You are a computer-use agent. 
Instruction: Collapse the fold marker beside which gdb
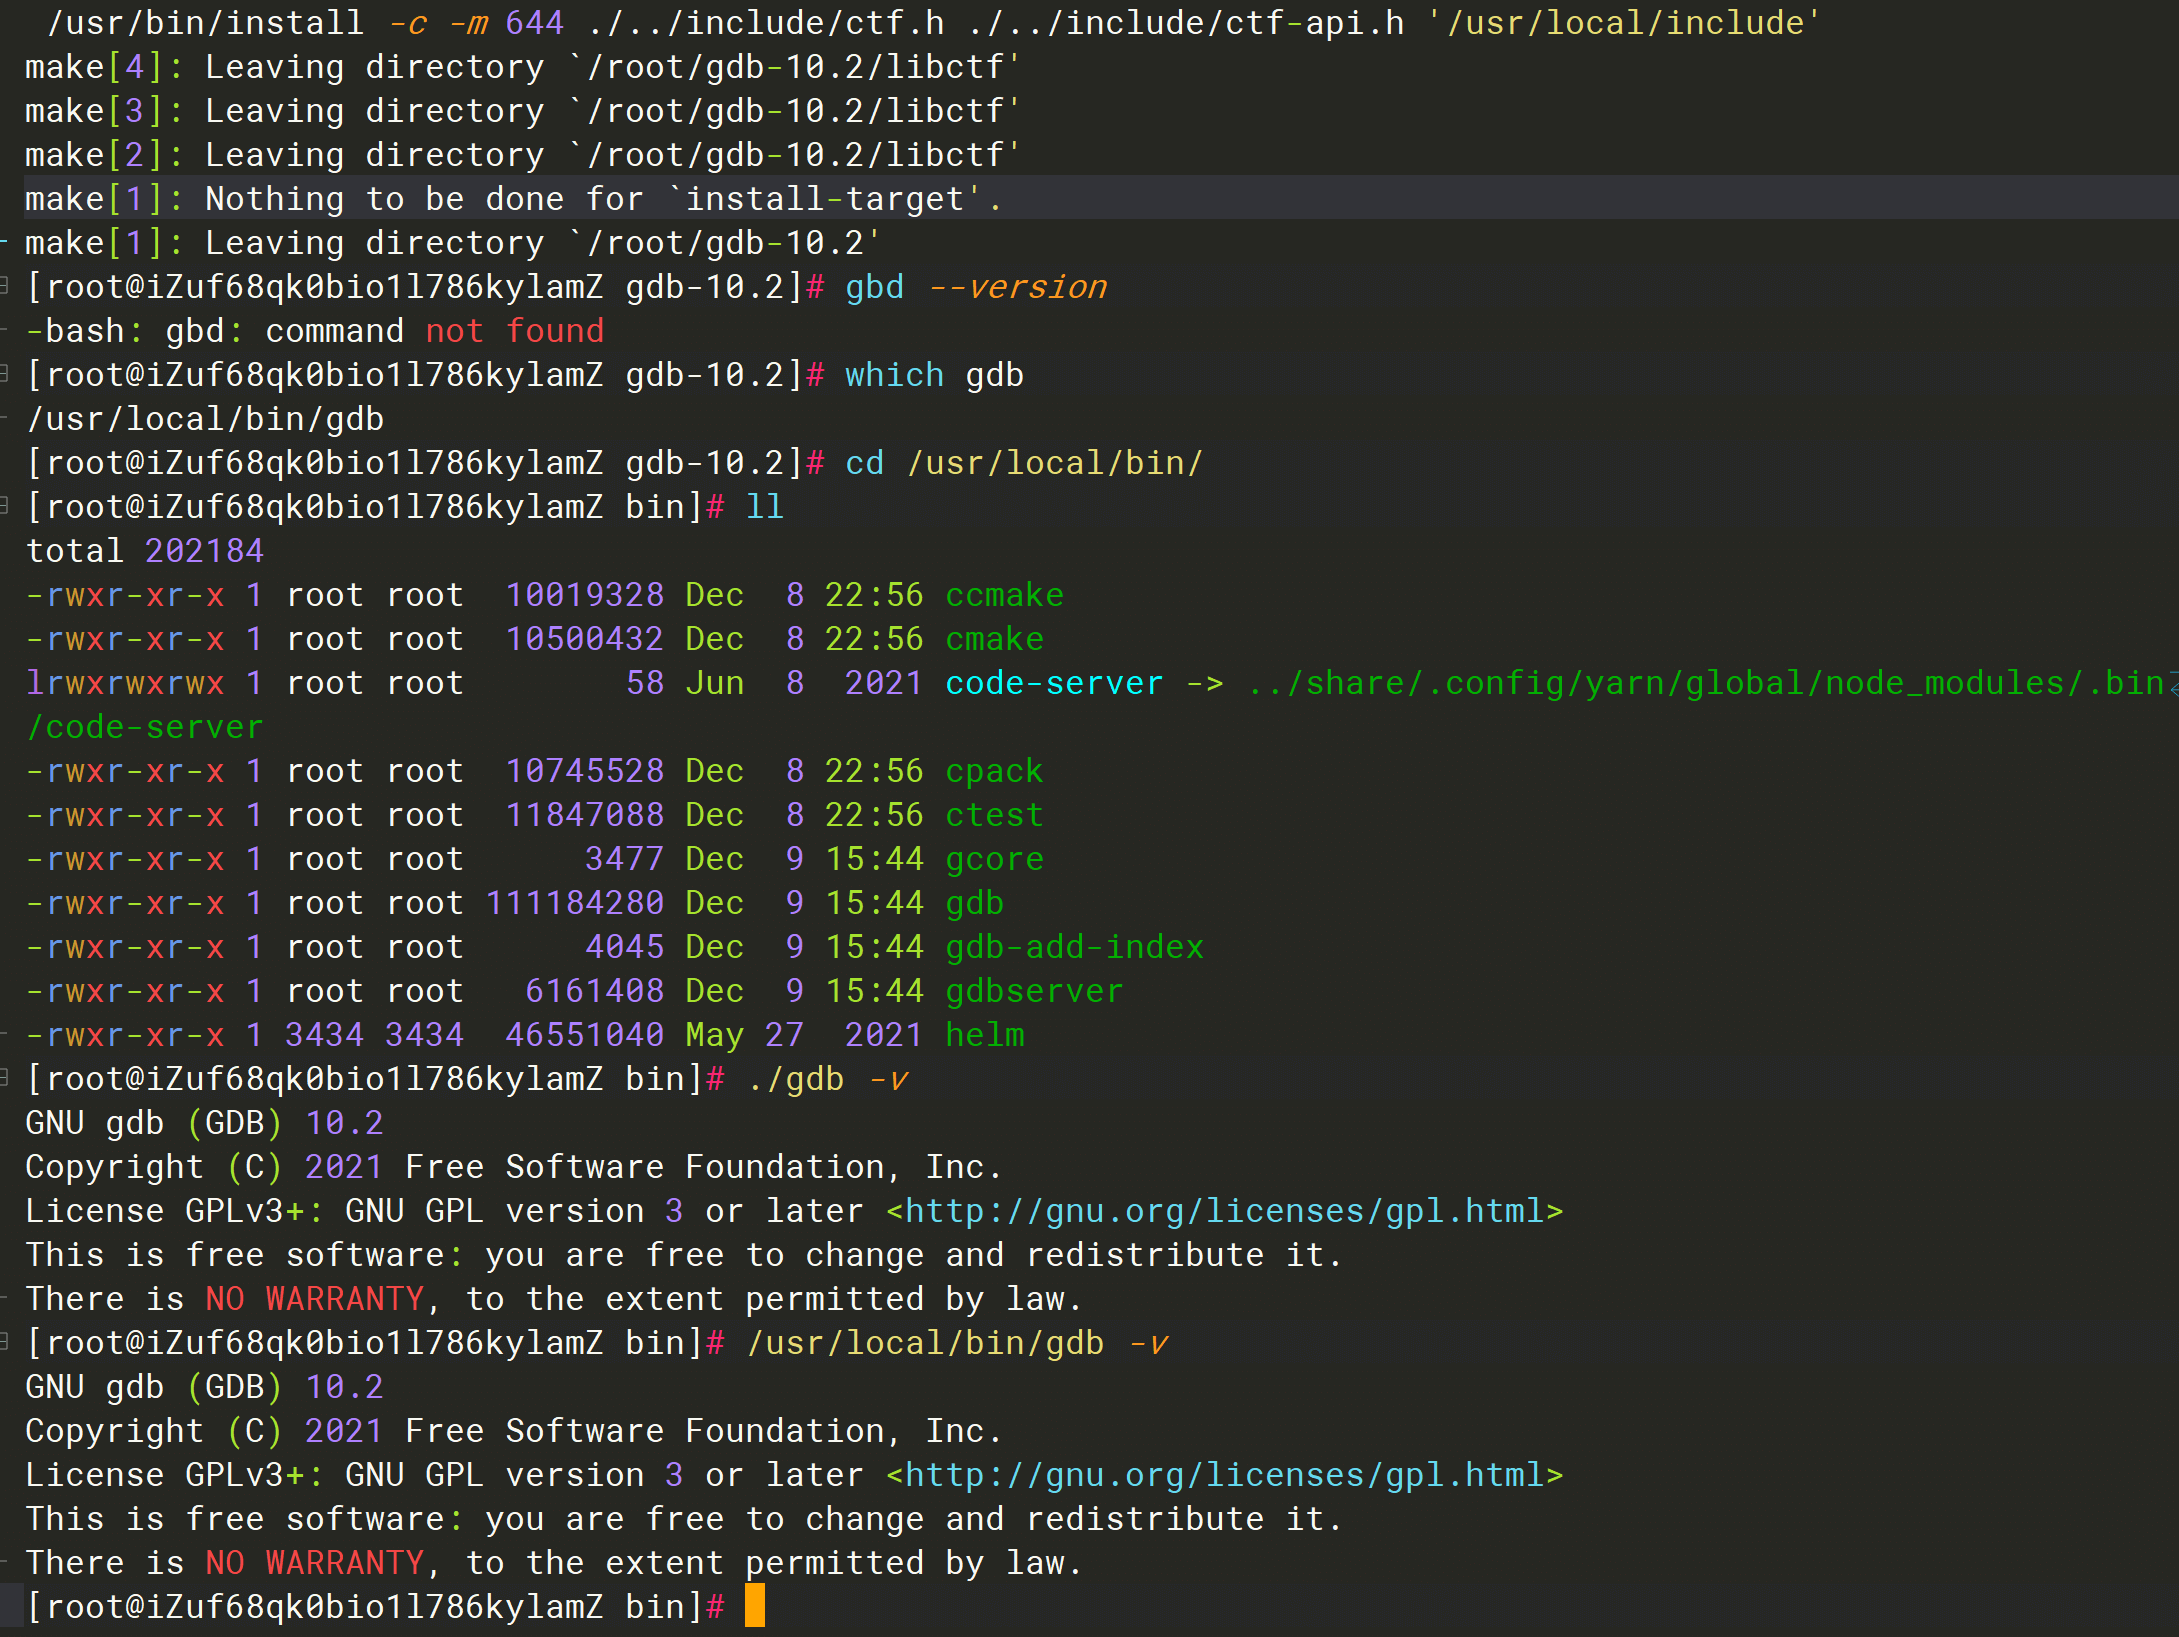pos(5,375)
